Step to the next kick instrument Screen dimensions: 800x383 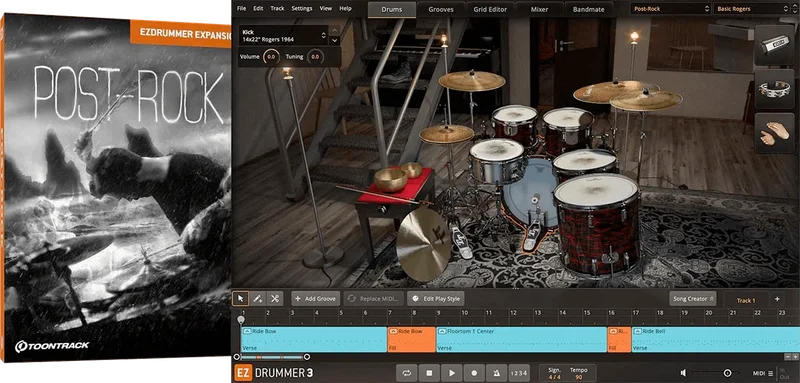point(335,40)
